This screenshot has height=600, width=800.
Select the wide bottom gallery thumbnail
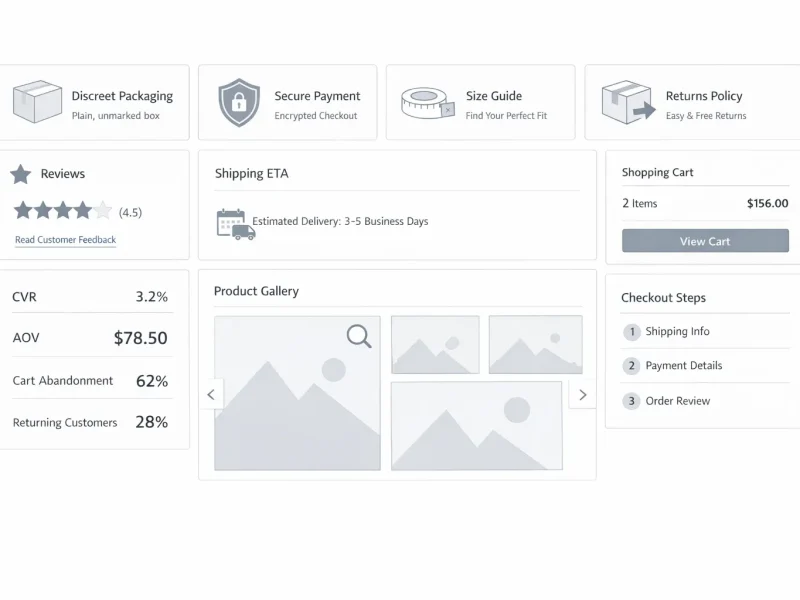(x=477, y=426)
